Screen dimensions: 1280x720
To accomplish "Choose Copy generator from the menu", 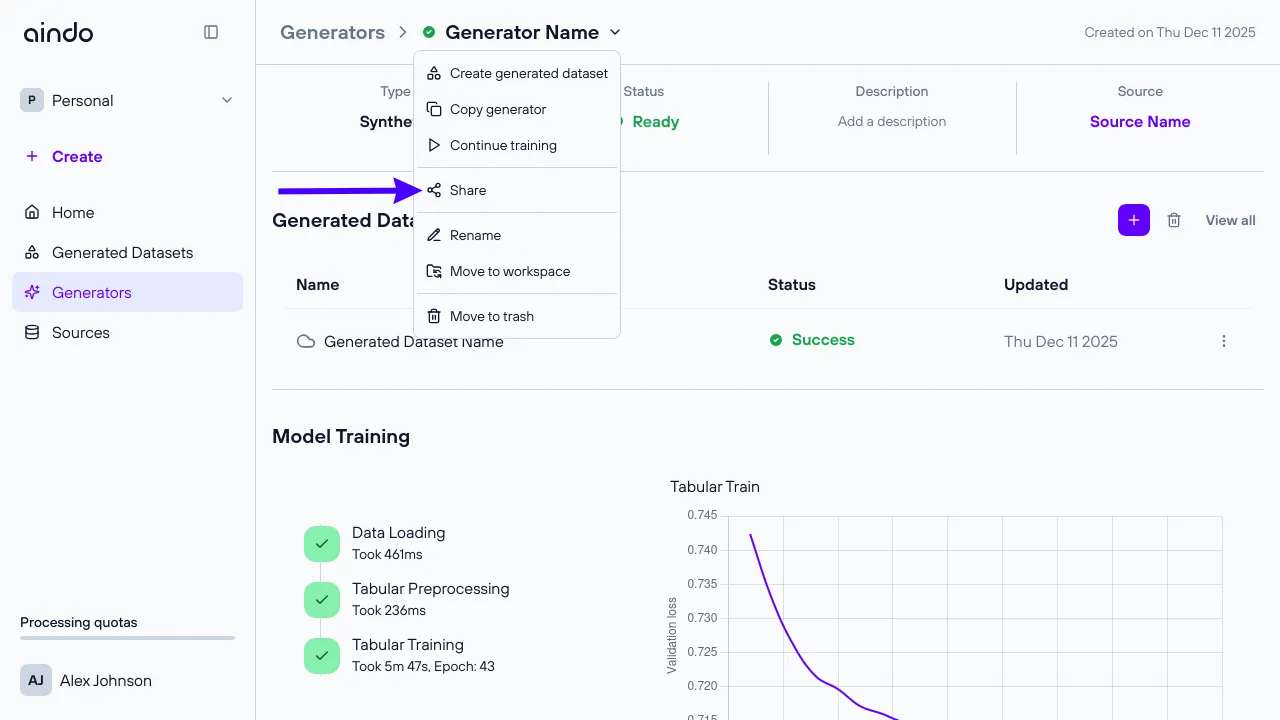I will [x=497, y=109].
